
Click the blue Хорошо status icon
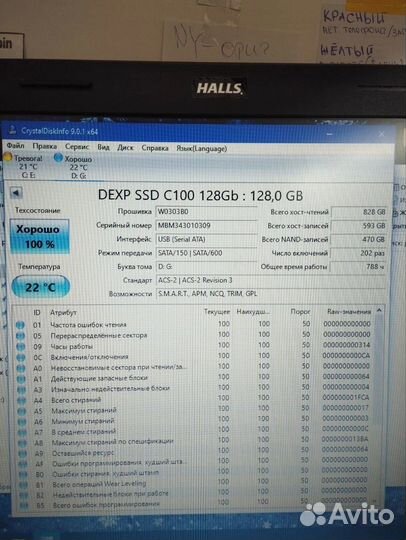58,158
